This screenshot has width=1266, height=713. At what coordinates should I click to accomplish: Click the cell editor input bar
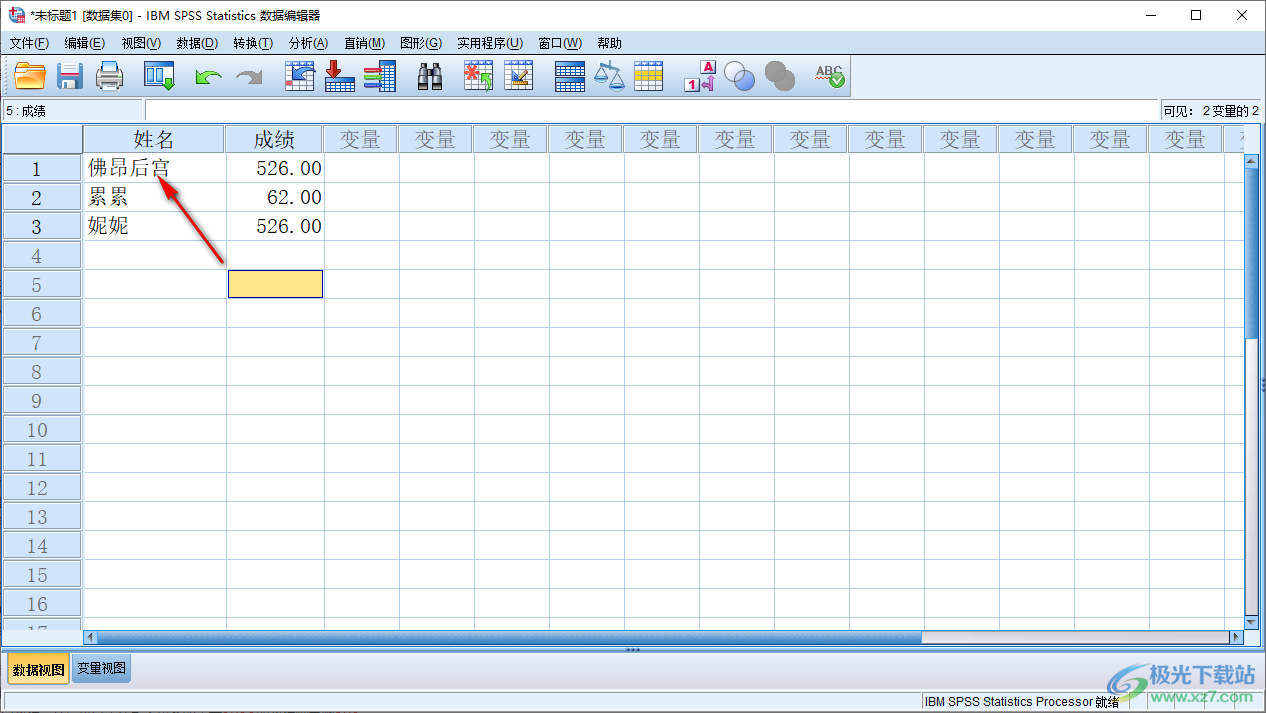point(651,111)
